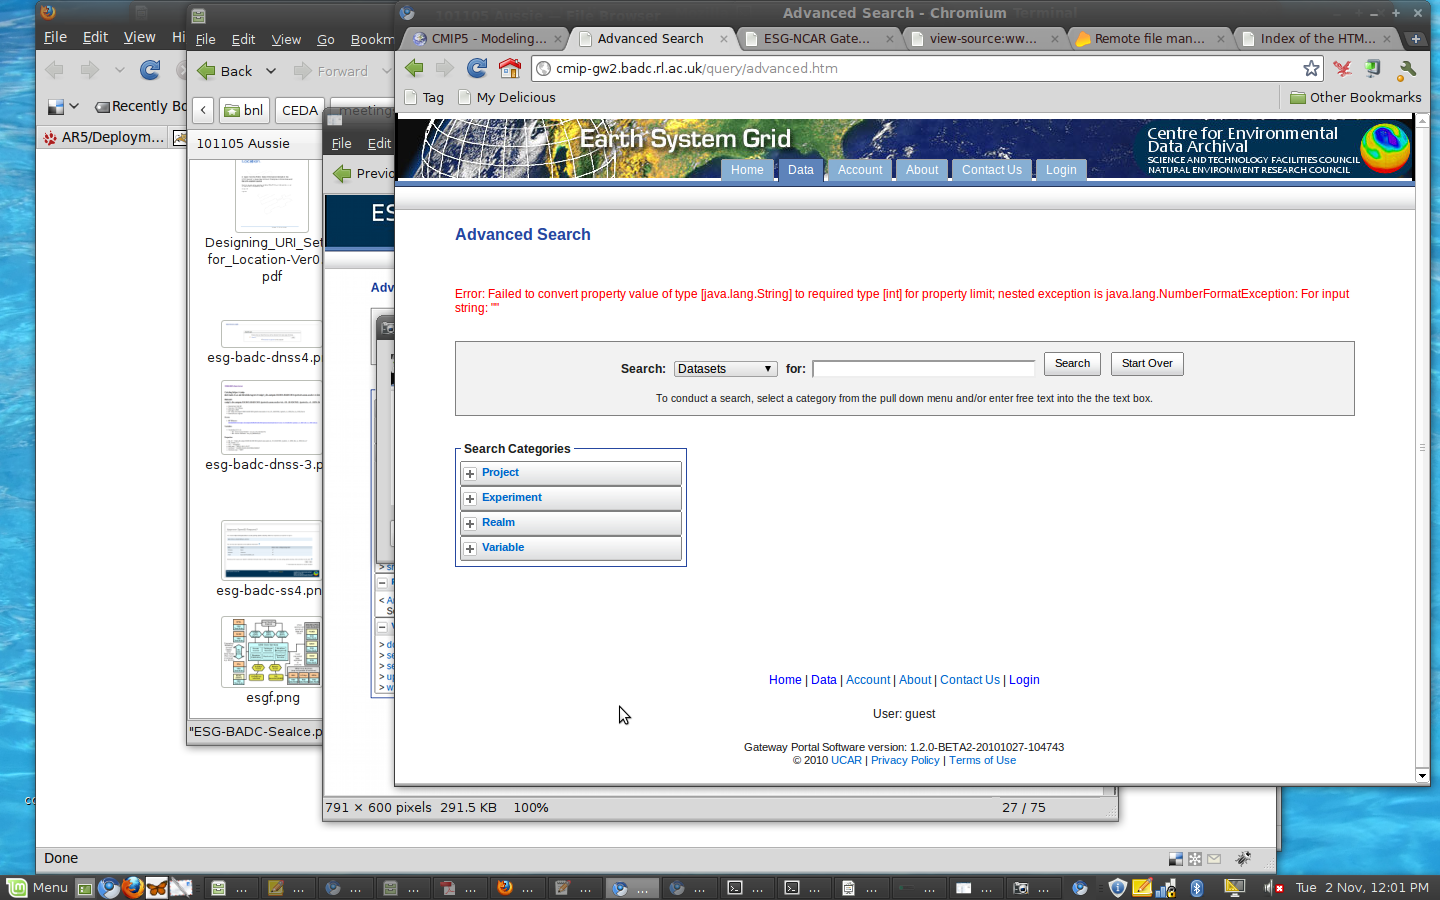
Task: Click the search text input field
Action: click(923, 369)
